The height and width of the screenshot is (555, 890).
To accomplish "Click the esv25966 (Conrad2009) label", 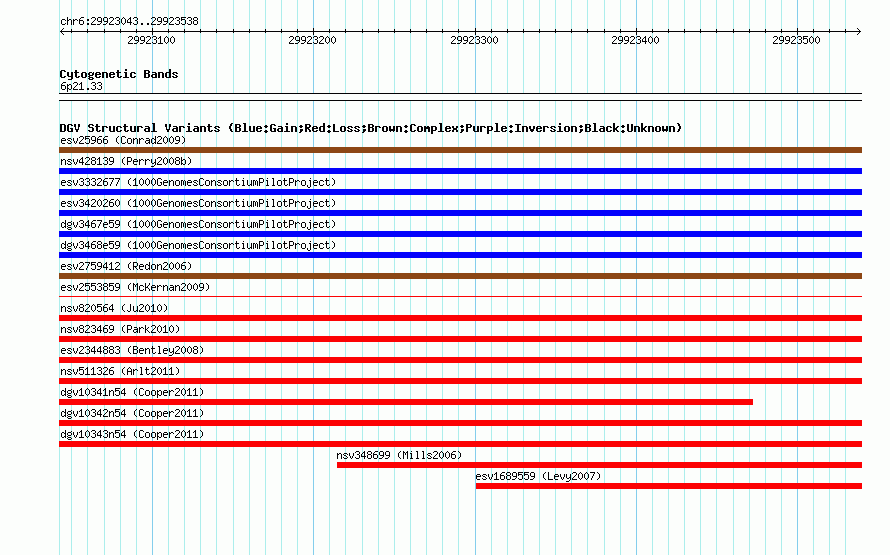I will click(123, 140).
